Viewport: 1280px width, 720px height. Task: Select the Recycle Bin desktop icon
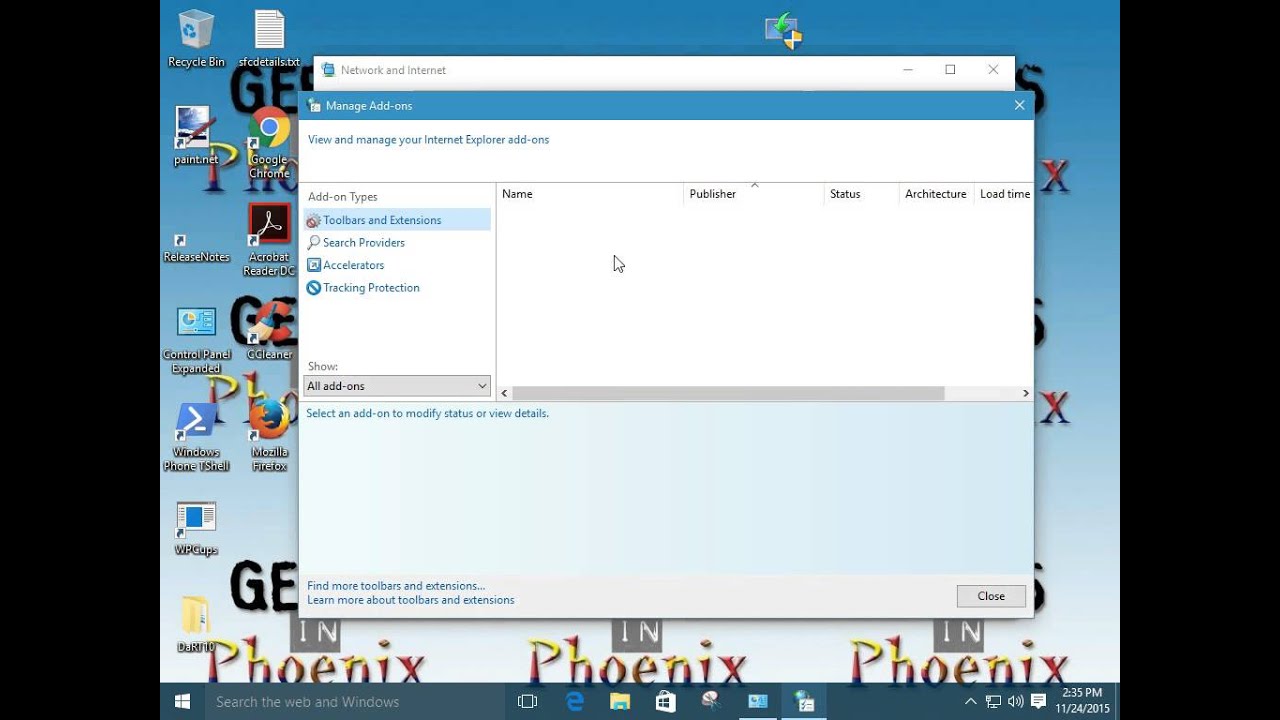click(196, 39)
